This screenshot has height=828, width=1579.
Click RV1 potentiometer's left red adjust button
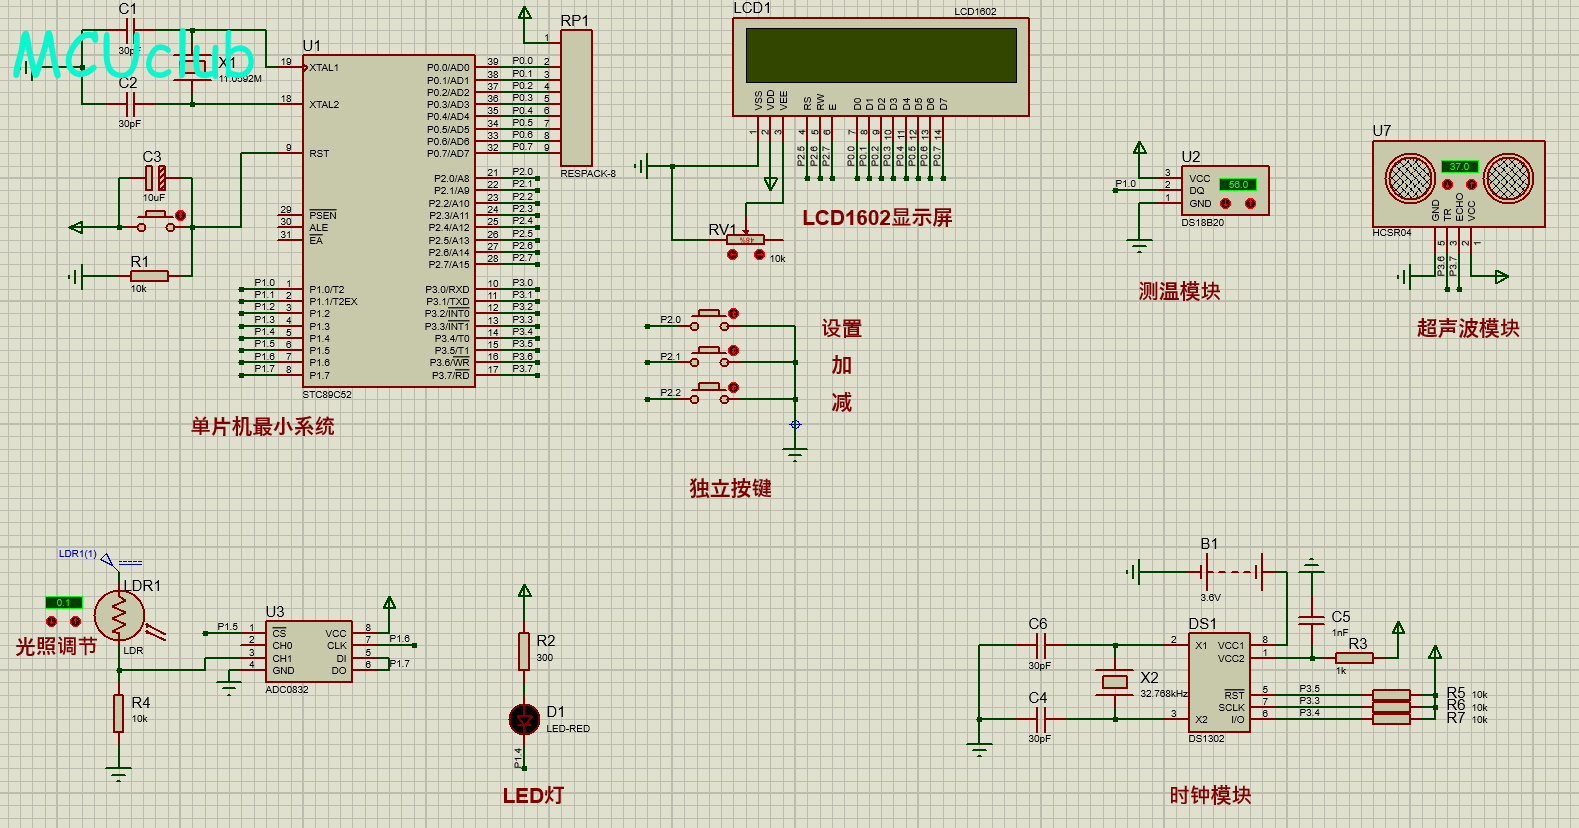pyautogui.click(x=733, y=255)
